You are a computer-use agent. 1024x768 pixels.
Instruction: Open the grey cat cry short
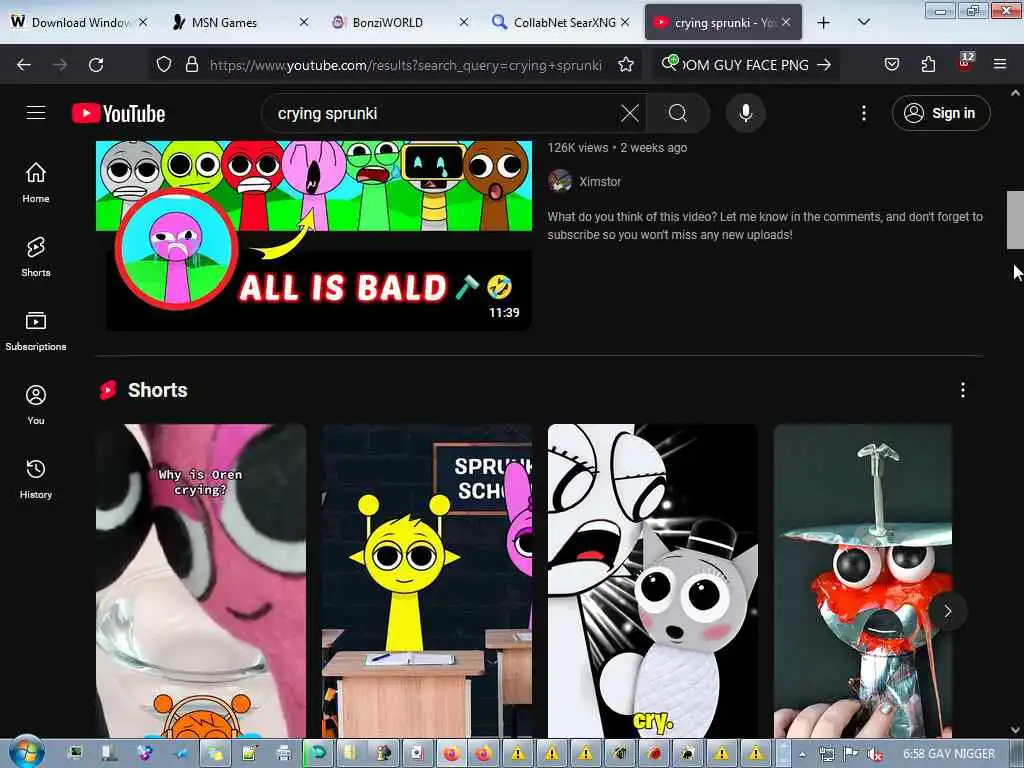pyautogui.click(x=653, y=581)
